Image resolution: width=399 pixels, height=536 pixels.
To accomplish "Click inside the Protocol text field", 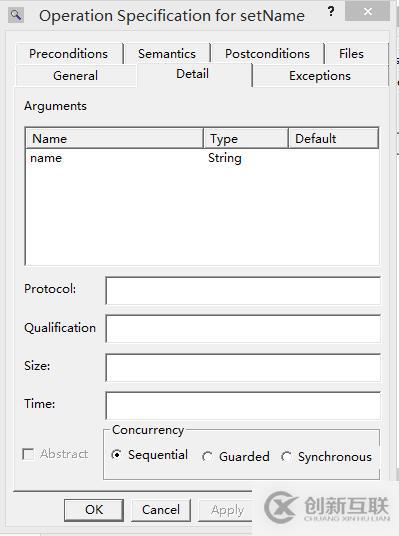I will coord(243,291).
